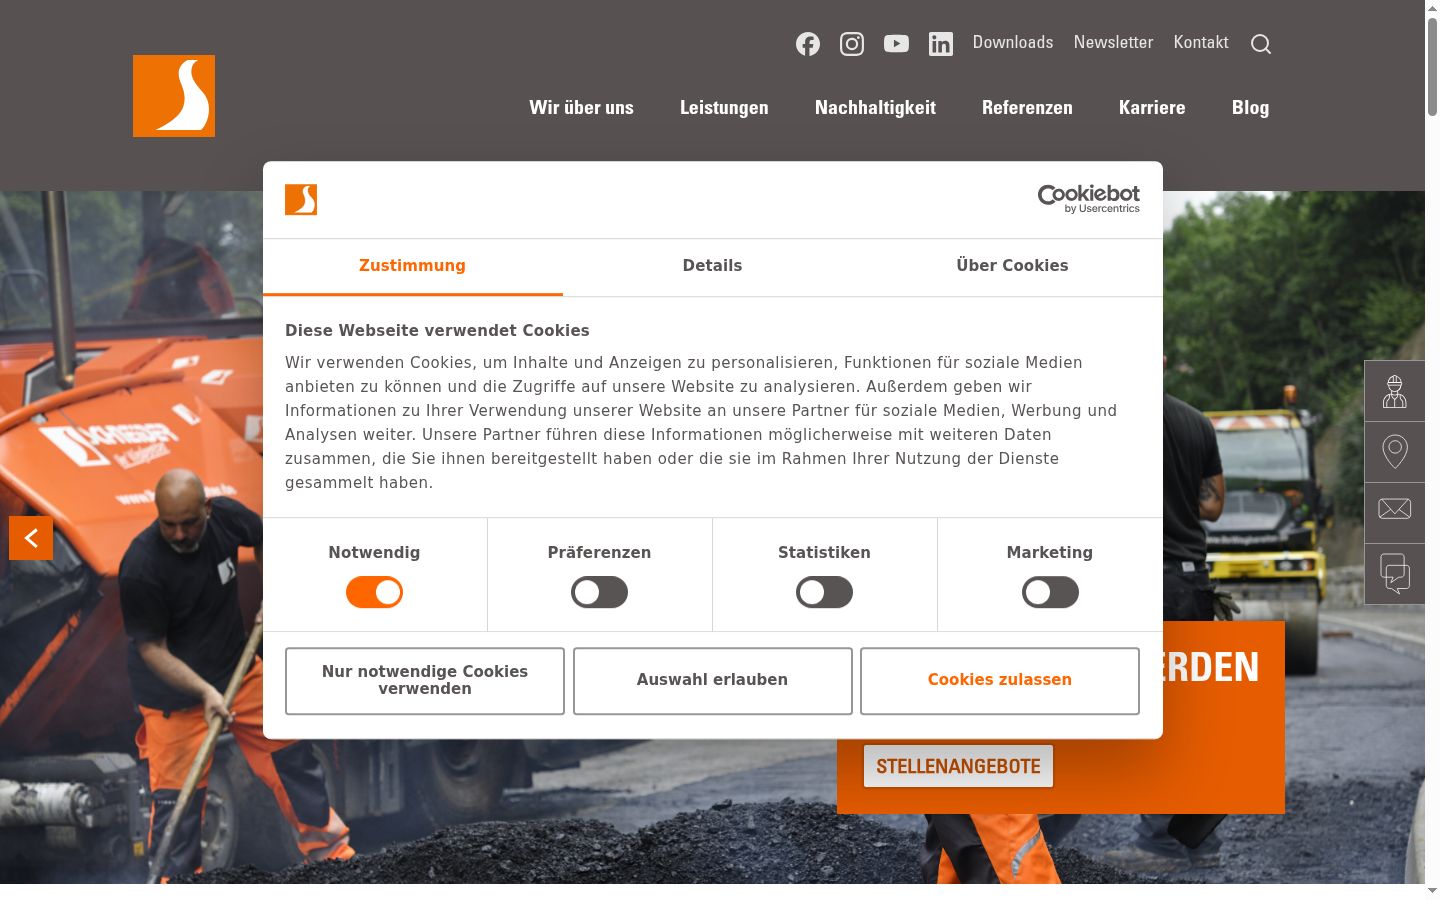Toggle the Präferenzen cookie switch
Screen dimensions: 1440x900
599,592
